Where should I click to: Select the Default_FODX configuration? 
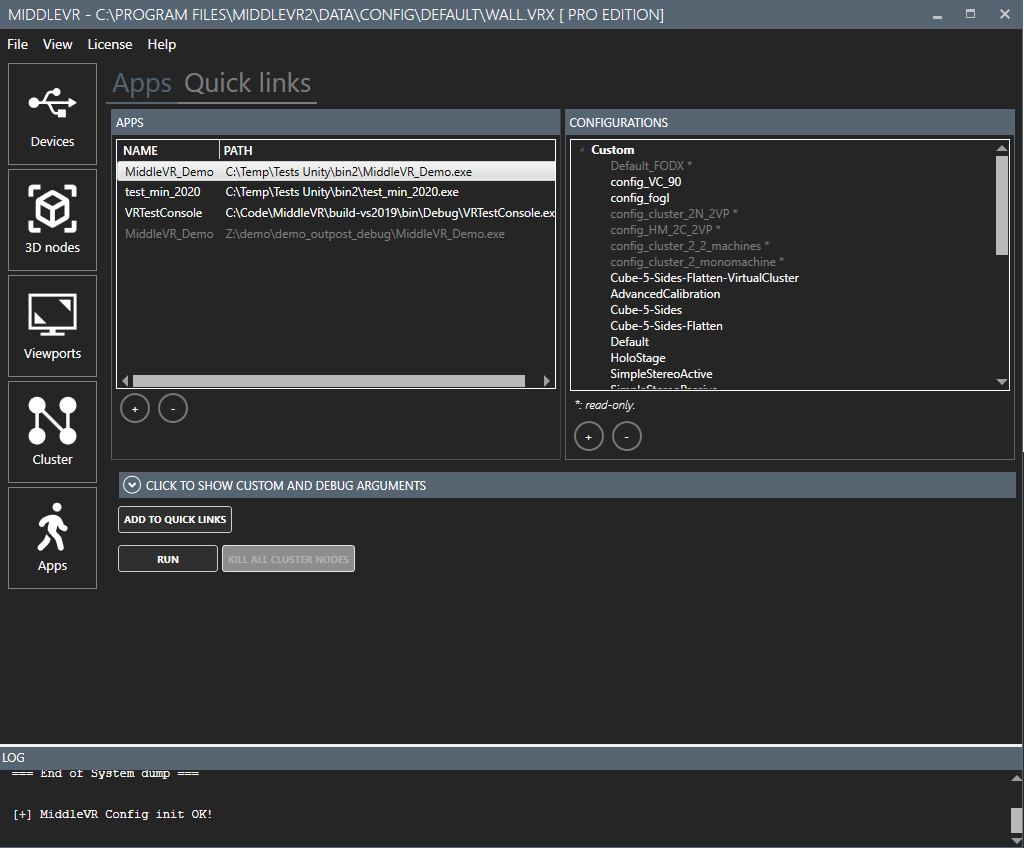click(x=650, y=166)
